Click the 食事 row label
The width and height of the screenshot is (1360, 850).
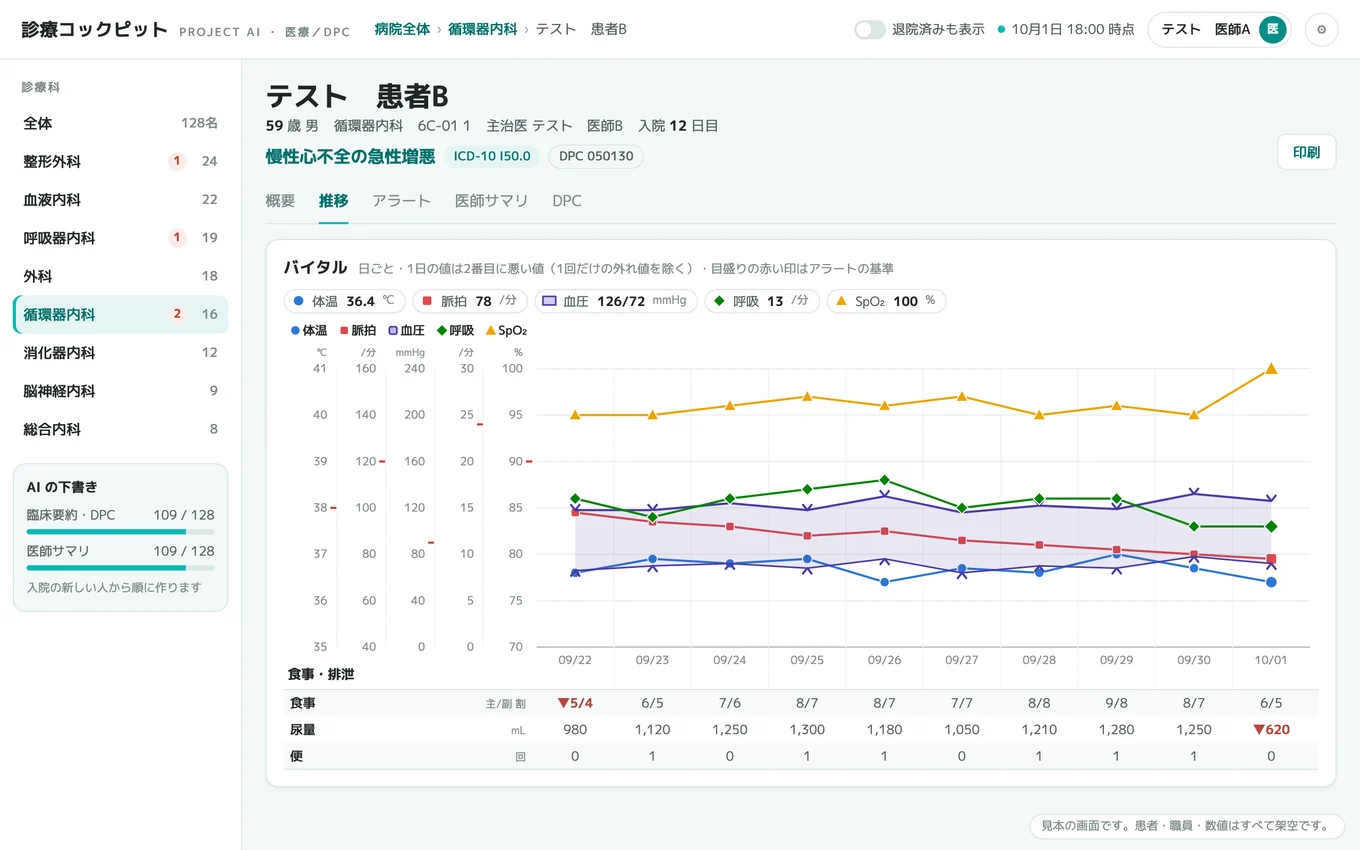[303, 703]
